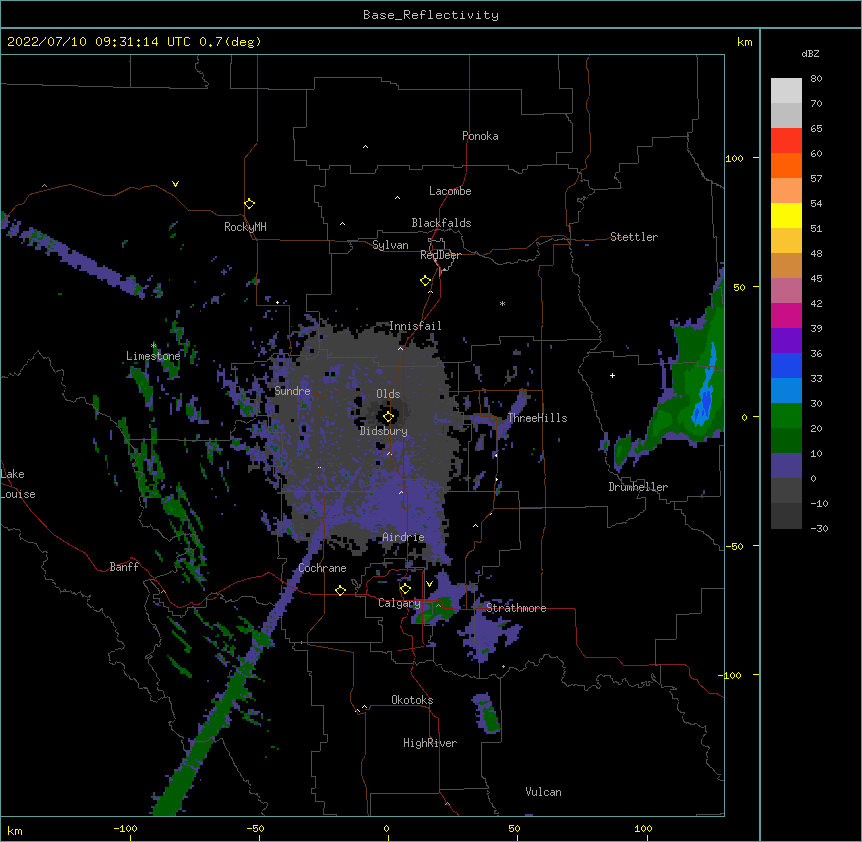
Task: Click the yellow diamond marker south of RedDeer
Action: pyautogui.click(x=426, y=281)
